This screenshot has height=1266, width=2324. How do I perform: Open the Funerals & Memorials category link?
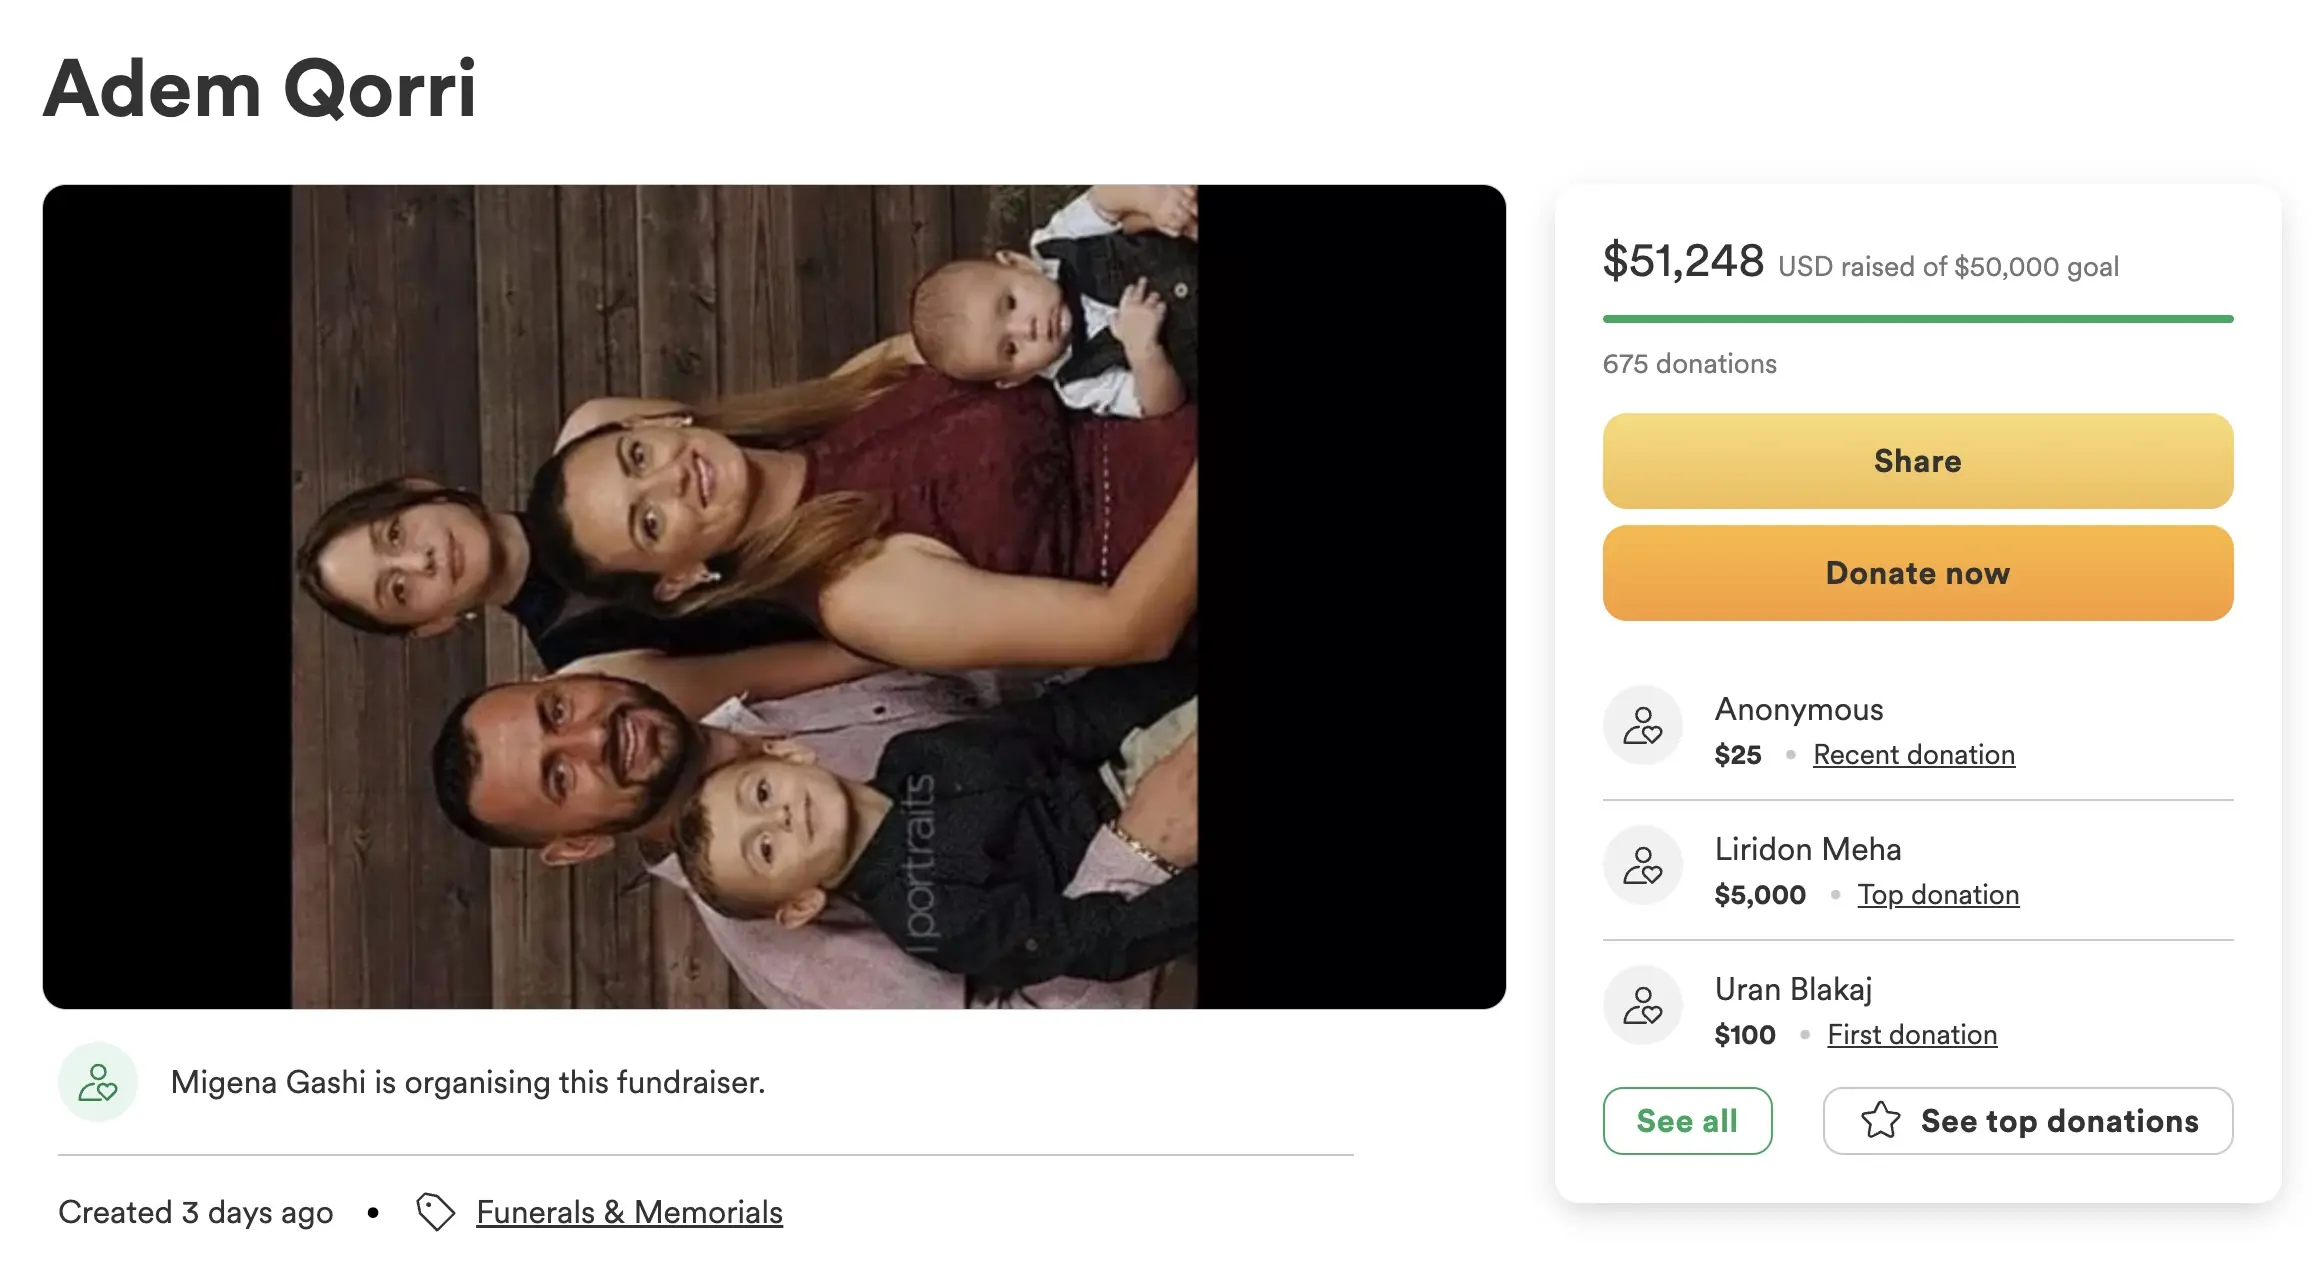(629, 1212)
